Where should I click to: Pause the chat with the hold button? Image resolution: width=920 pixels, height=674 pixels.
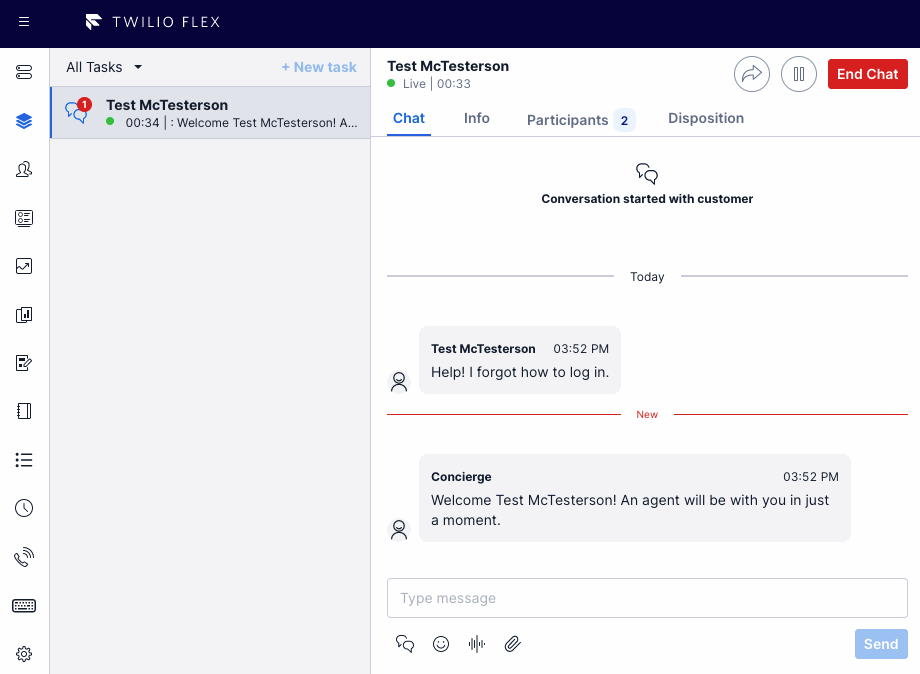[x=799, y=74]
